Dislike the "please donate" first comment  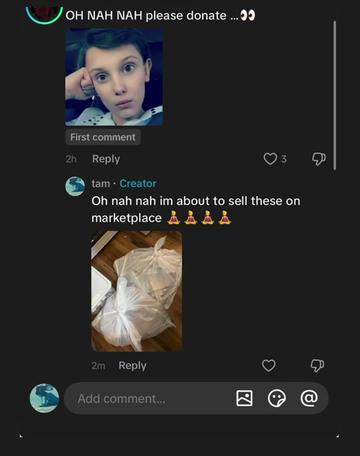click(x=319, y=159)
